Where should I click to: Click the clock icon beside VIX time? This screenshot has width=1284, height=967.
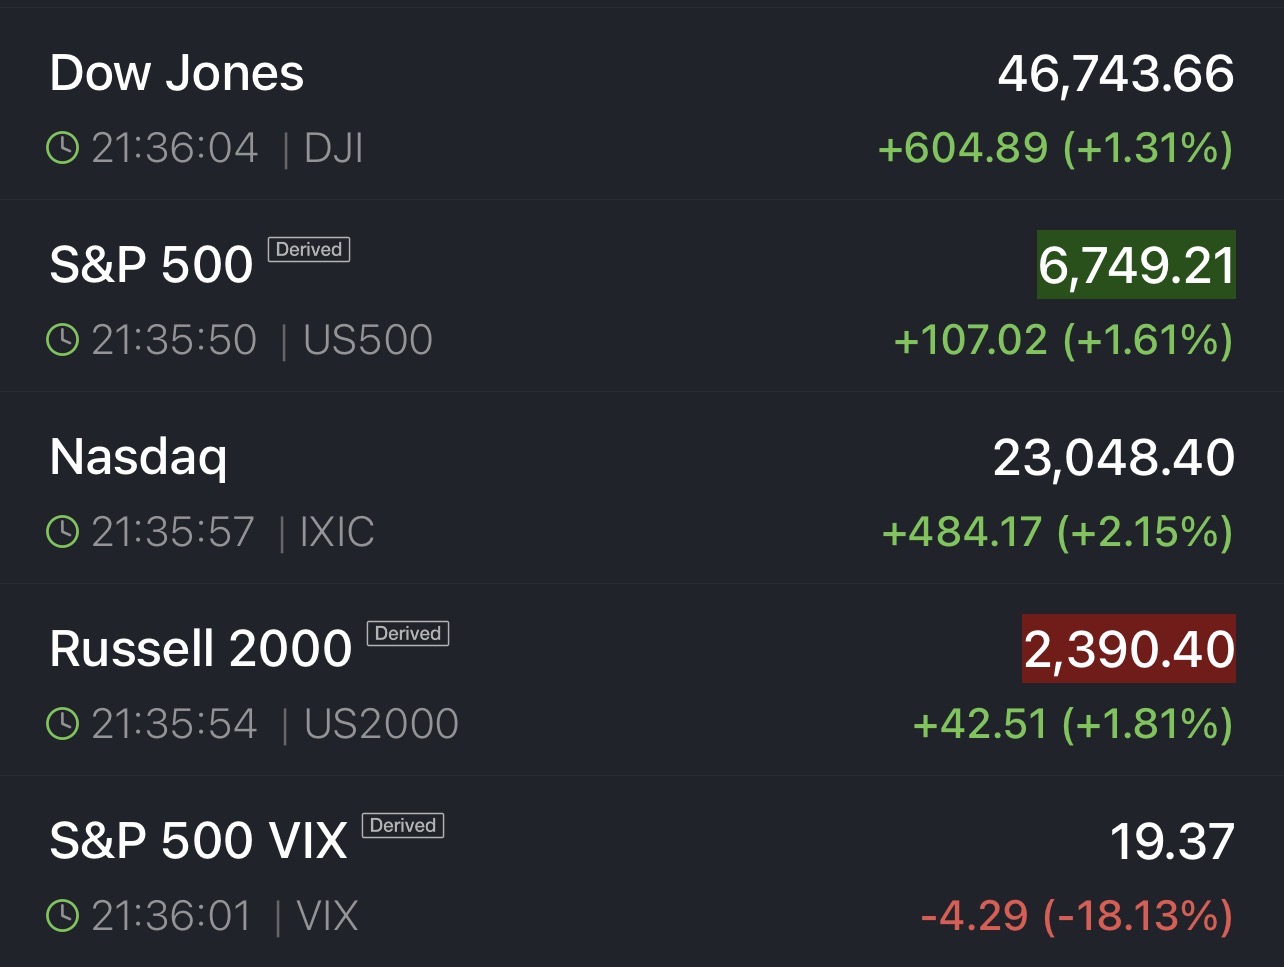point(62,916)
